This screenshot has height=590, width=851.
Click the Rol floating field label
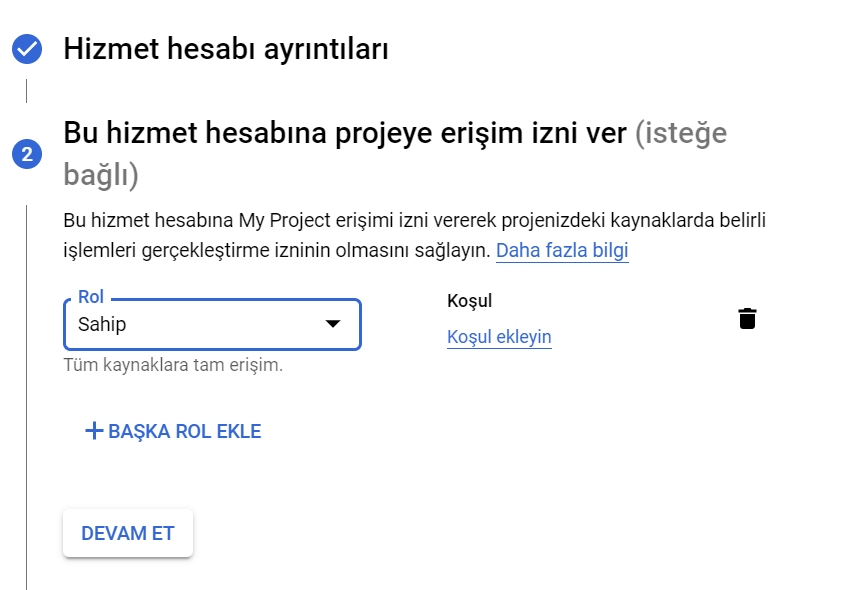[91, 297]
